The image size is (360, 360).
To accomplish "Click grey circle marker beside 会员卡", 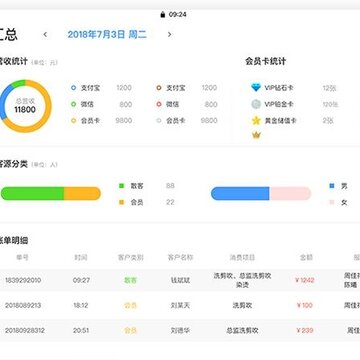I will [159, 121].
